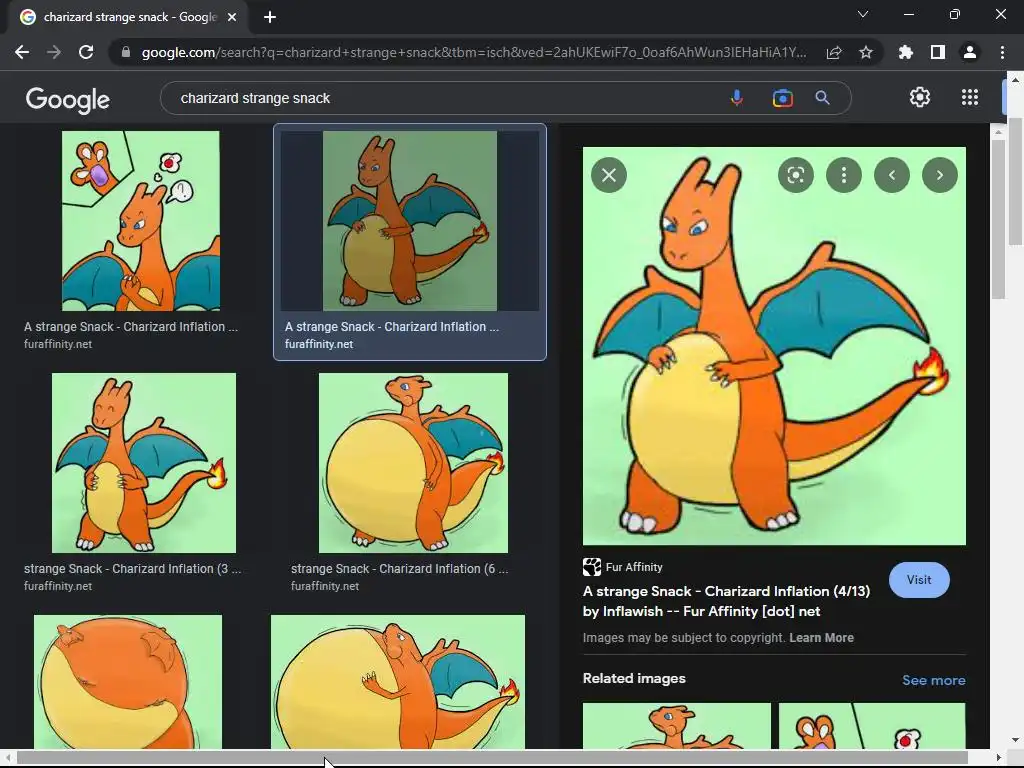This screenshot has width=1024, height=768.
Task: Open Google Lens on the preview image
Action: 795,175
